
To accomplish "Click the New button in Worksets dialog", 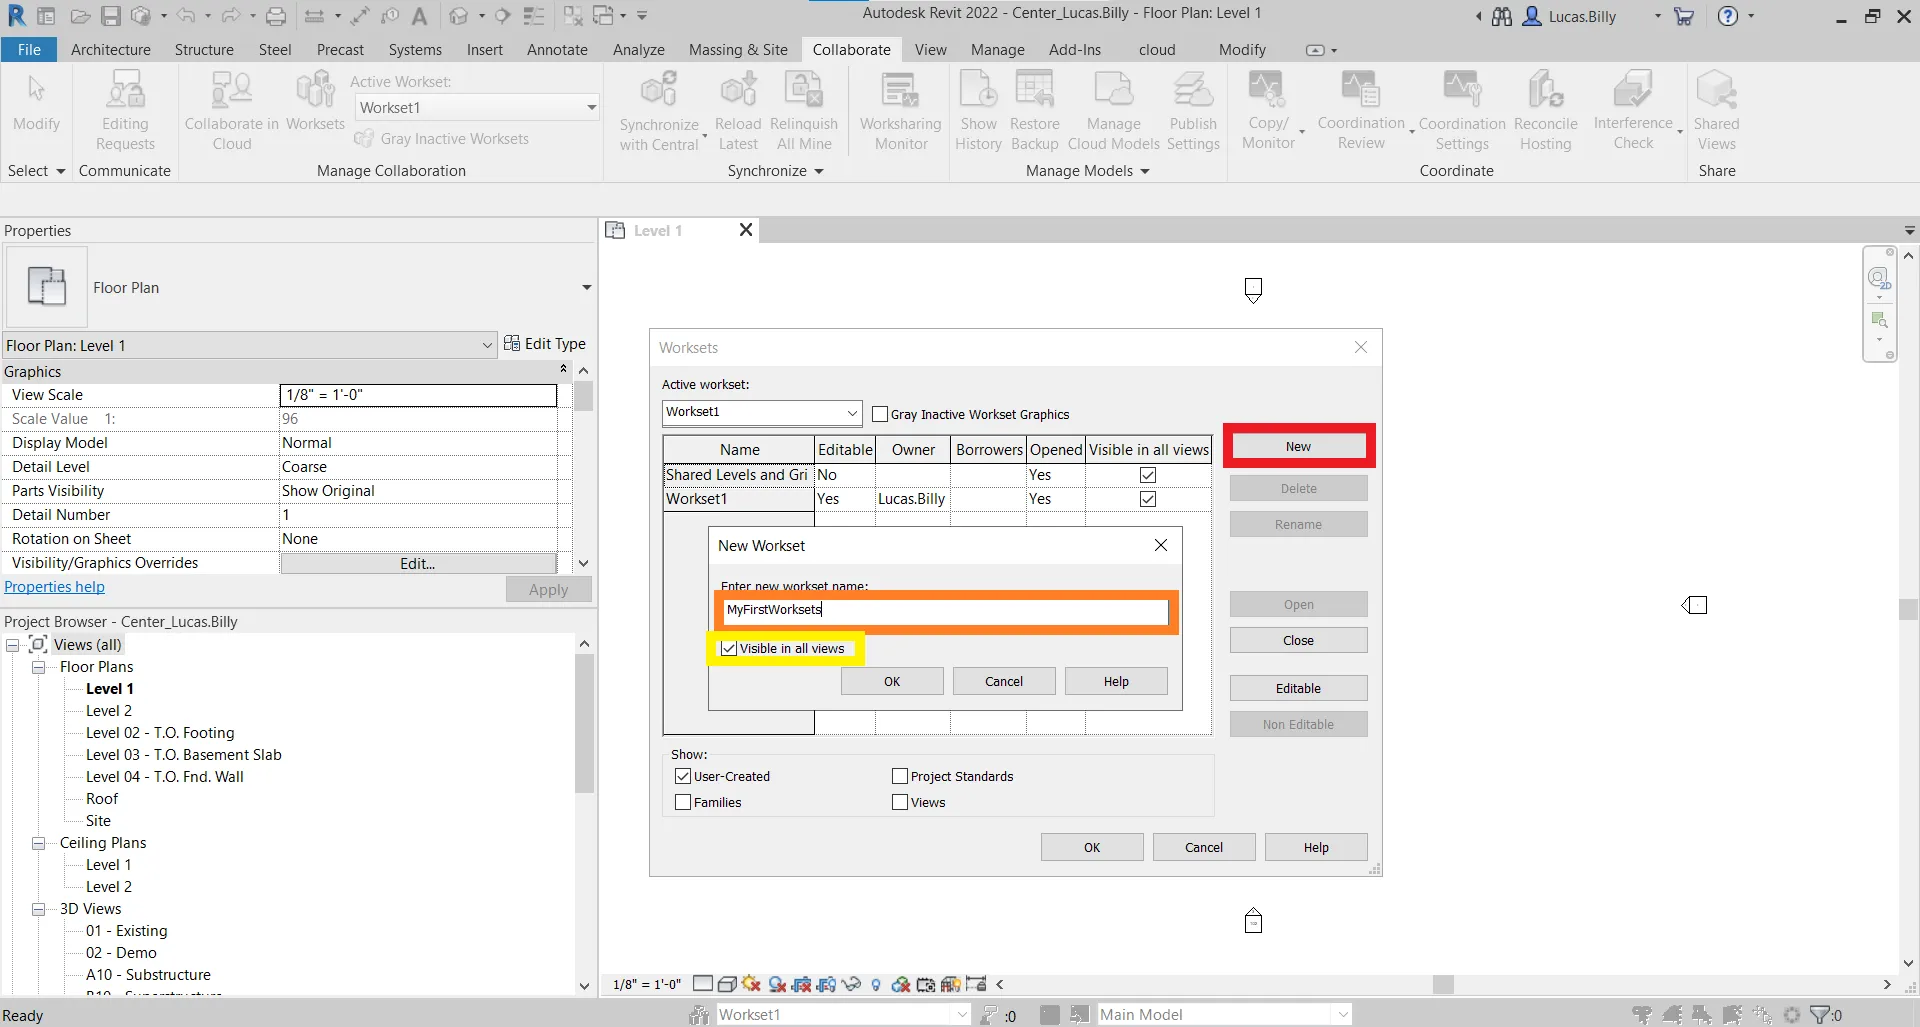I will (x=1298, y=446).
